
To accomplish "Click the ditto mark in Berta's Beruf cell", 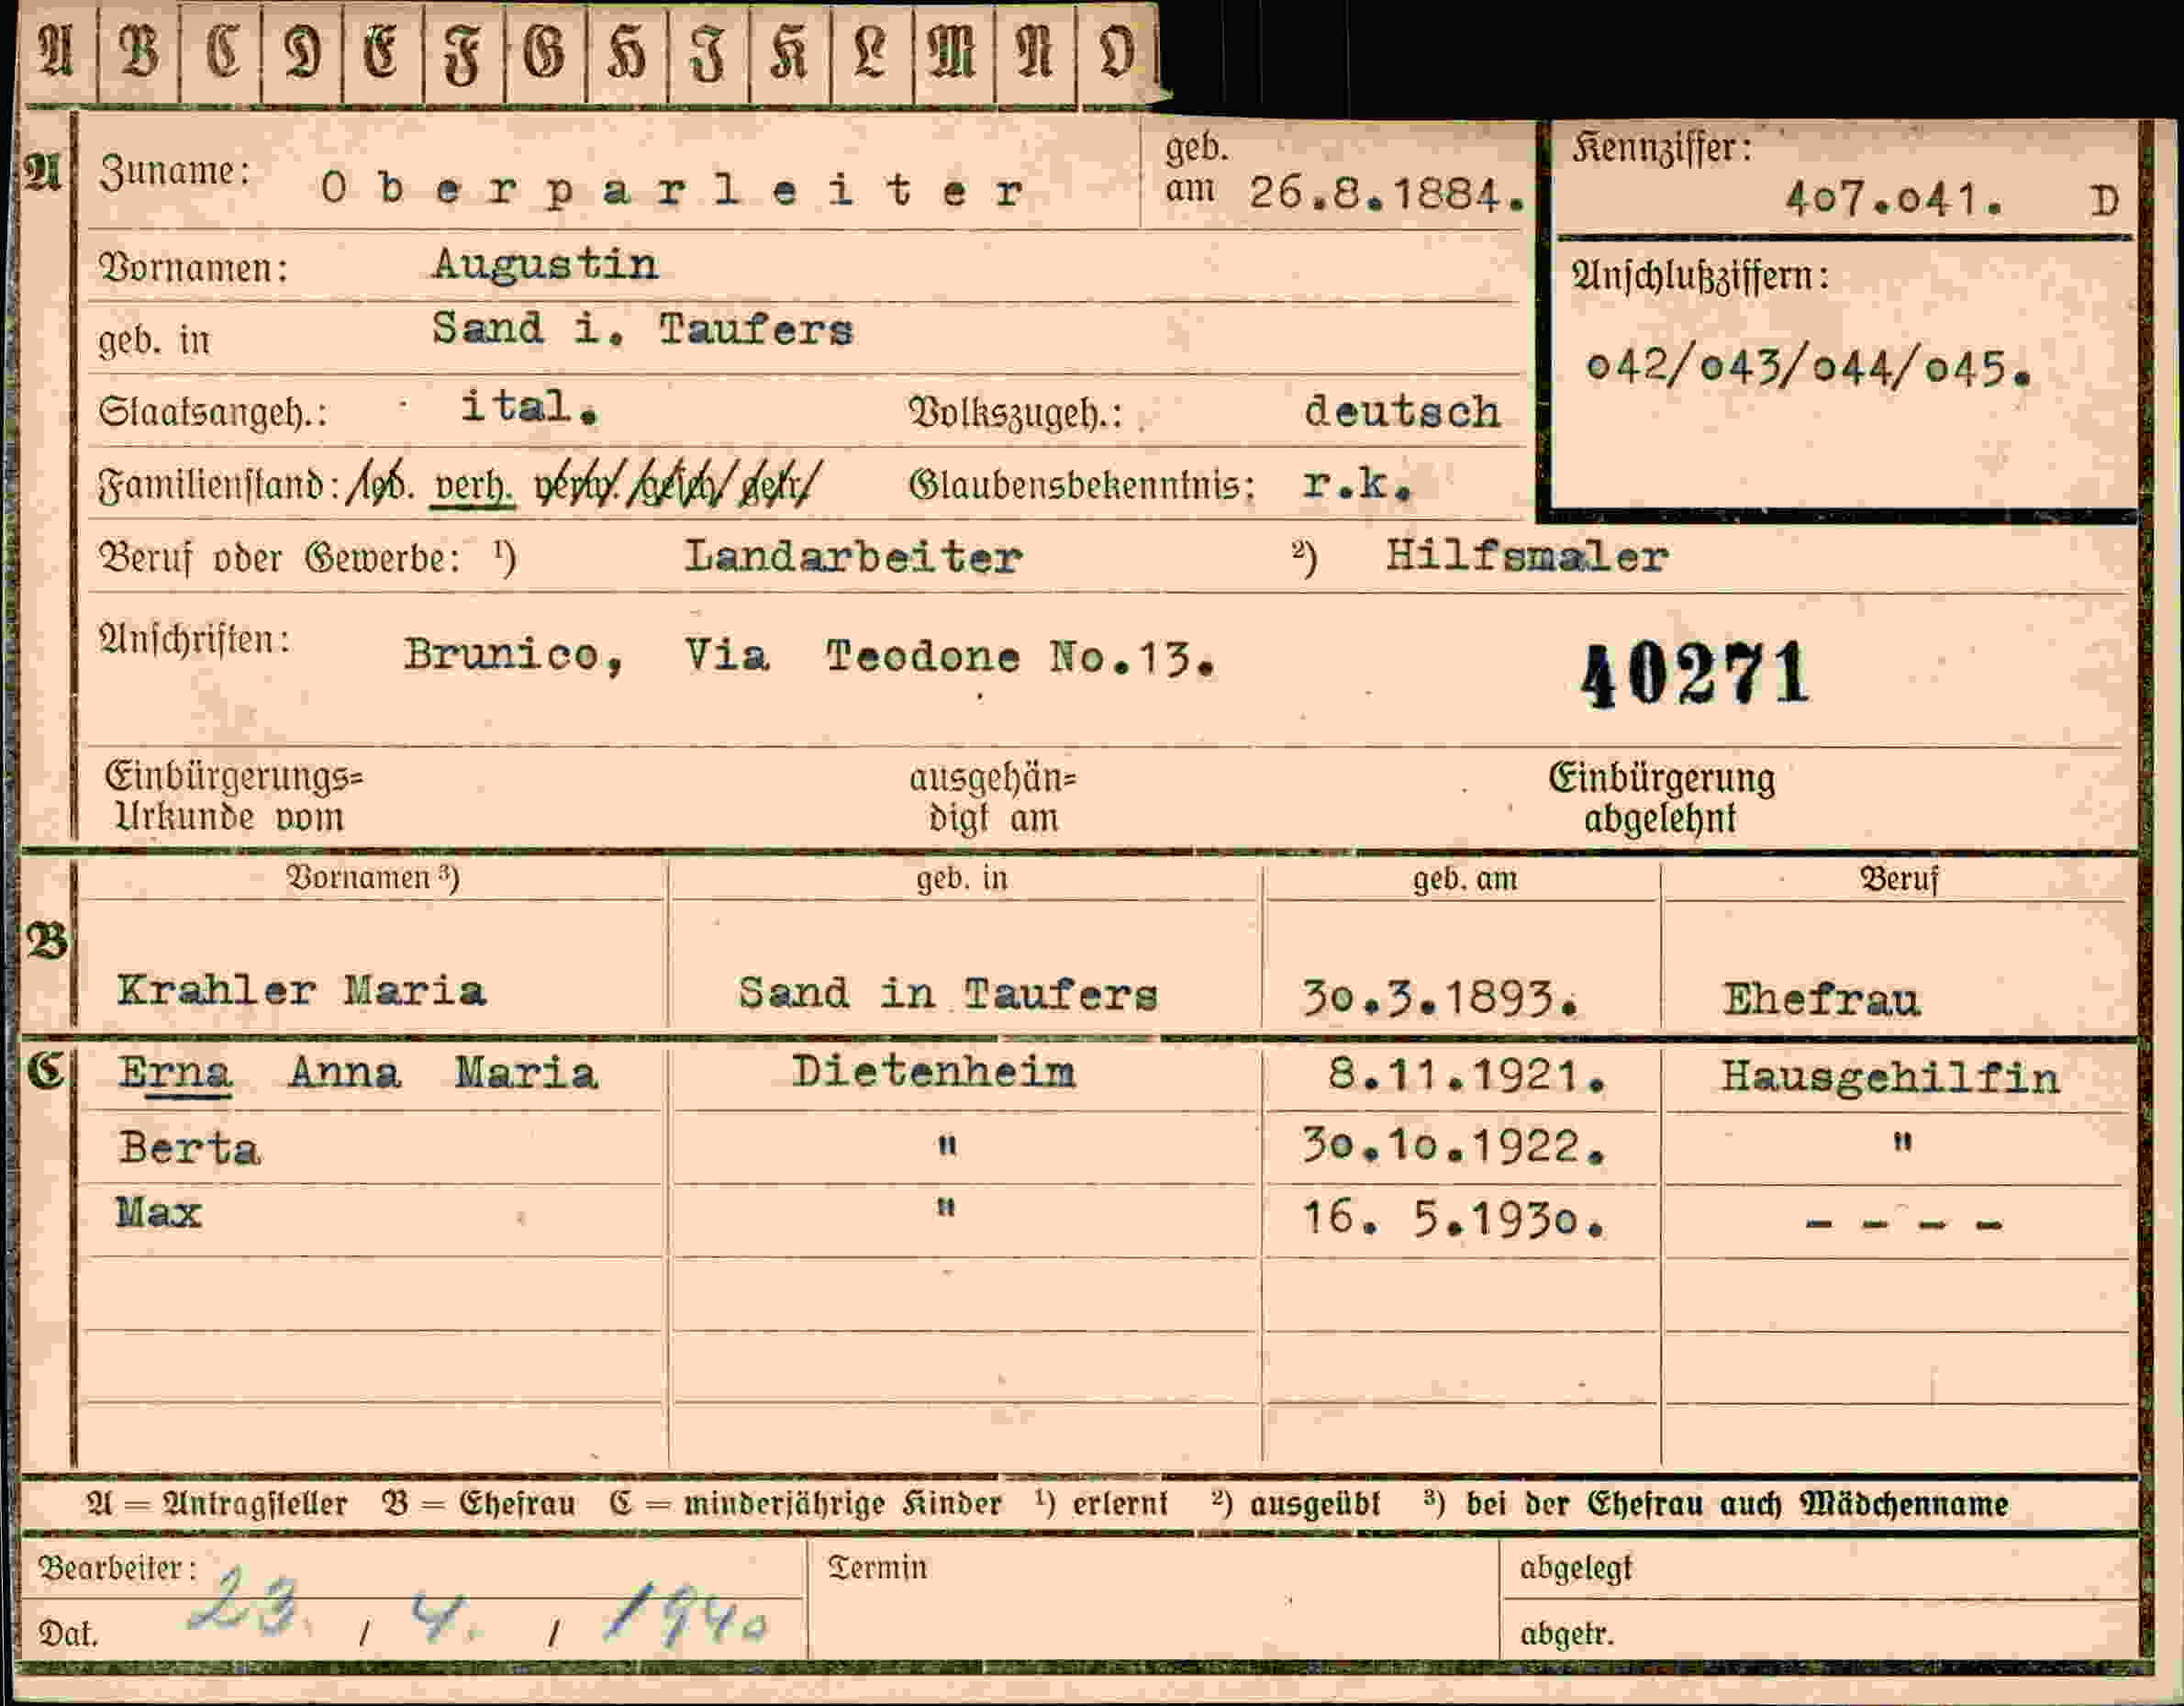I will 1902,1142.
